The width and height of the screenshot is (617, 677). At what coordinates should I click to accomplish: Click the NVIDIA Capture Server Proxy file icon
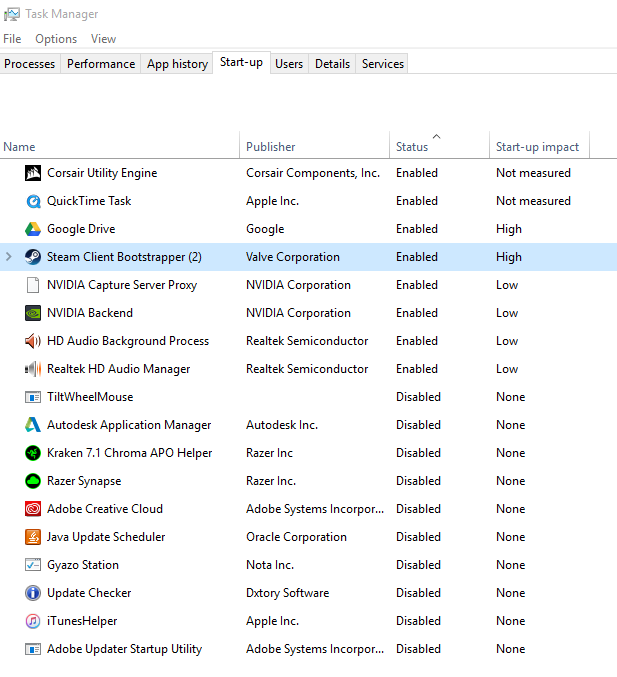(x=33, y=285)
